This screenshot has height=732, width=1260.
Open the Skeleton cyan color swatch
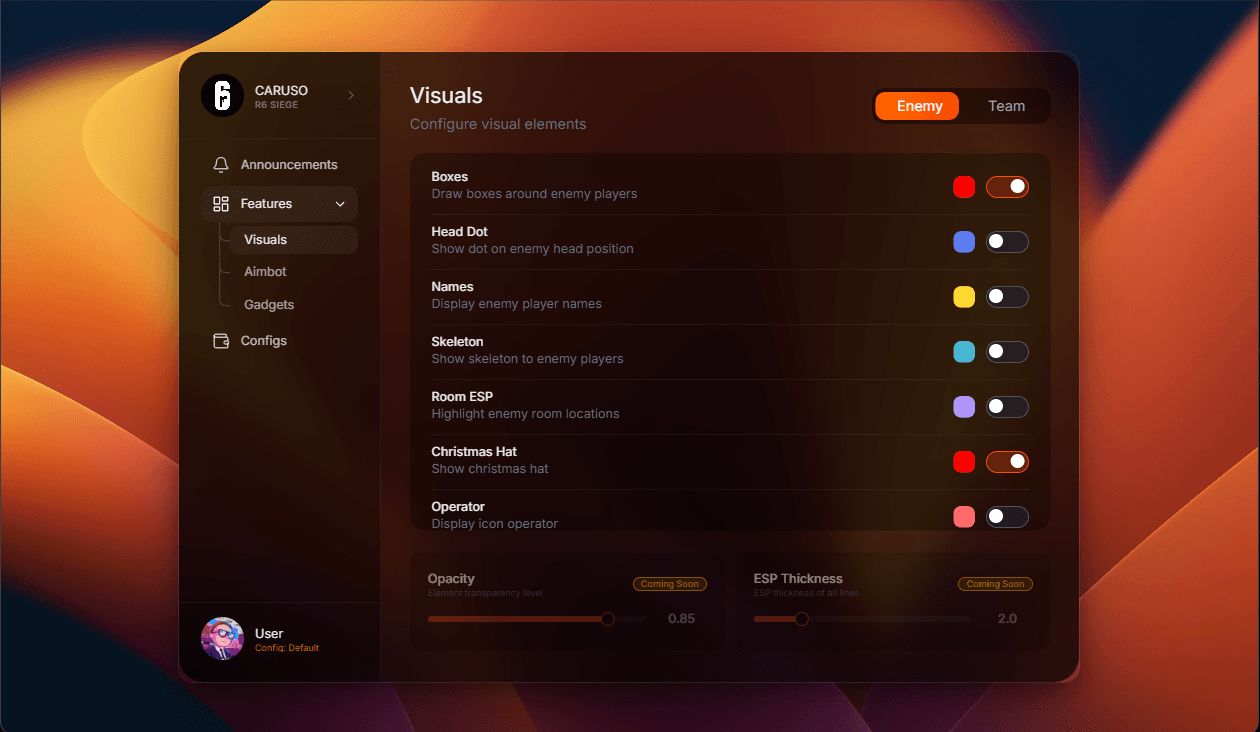coord(964,352)
